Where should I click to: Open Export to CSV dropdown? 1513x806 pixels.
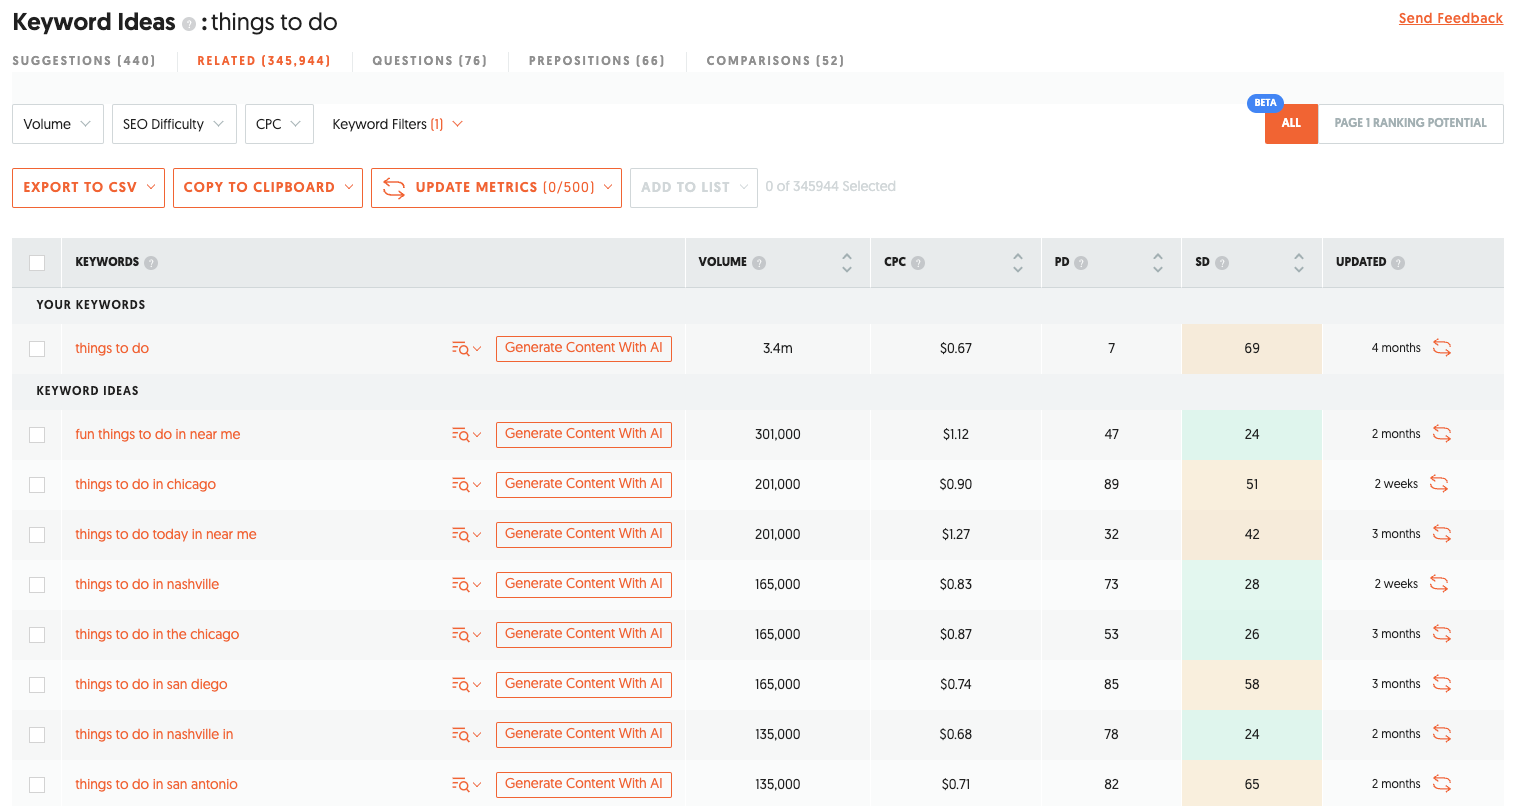click(88, 187)
